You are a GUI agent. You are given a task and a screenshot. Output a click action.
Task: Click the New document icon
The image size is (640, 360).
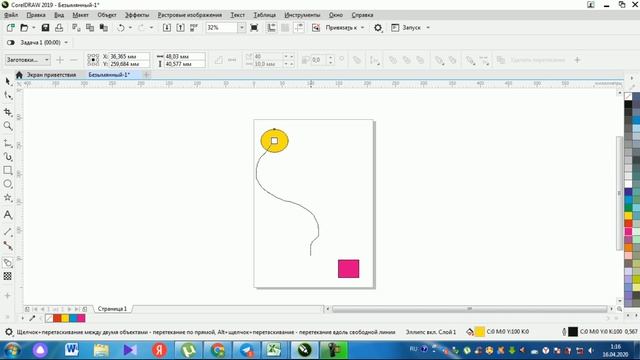pos(11,27)
